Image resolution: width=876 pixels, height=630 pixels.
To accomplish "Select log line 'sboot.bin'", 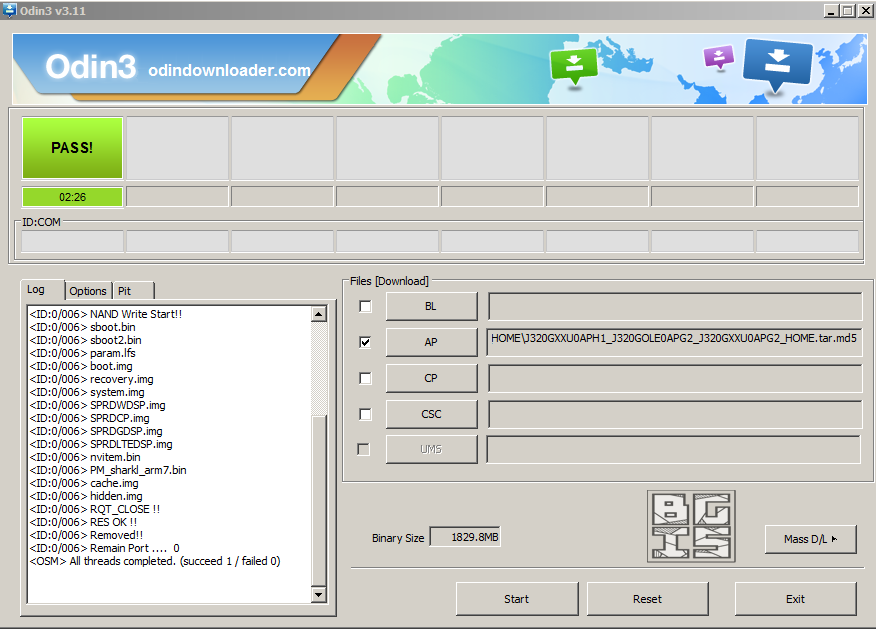I will point(83,327).
